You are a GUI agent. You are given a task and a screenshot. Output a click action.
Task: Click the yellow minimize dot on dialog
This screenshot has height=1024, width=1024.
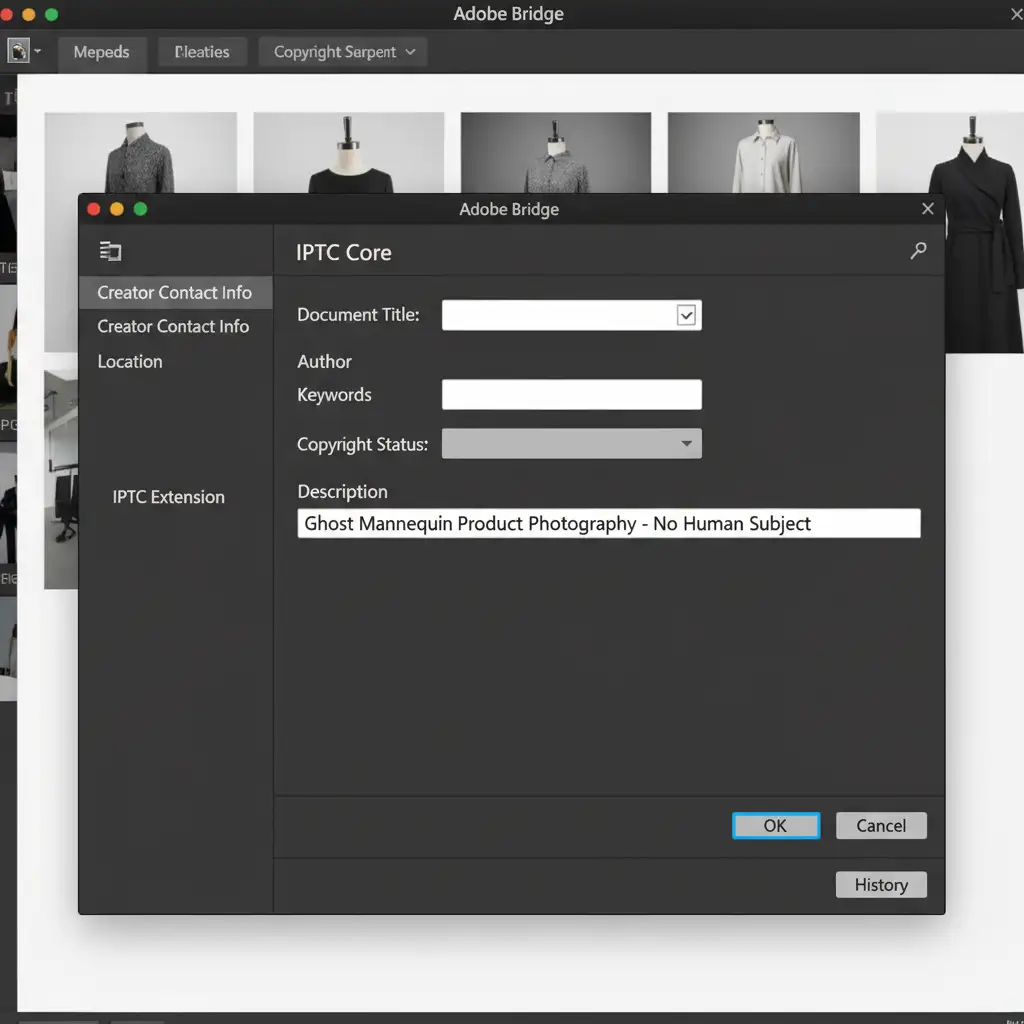(x=117, y=209)
